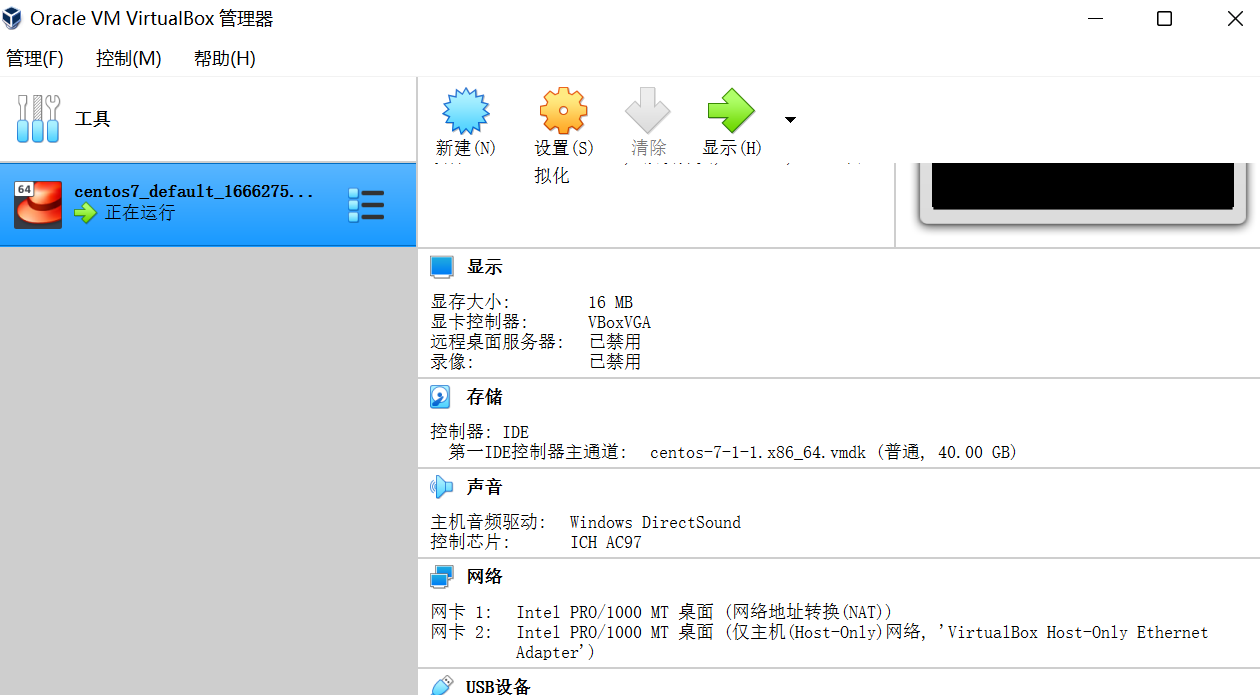Click the VirtualBox app icon in title bar
1260x695 pixels.
[x=12, y=18]
